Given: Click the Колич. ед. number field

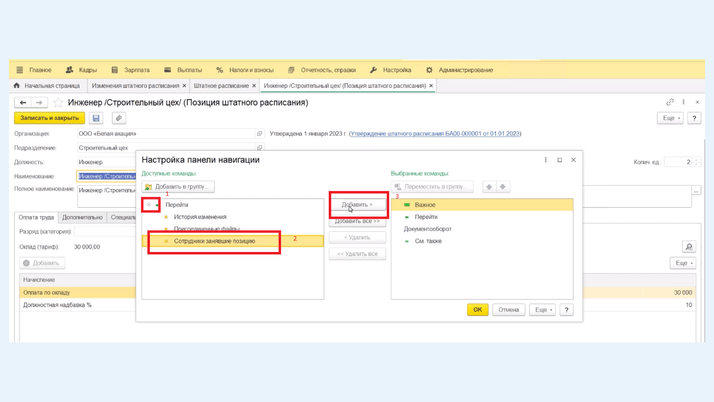Looking at the screenshot, I should [678, 162].
